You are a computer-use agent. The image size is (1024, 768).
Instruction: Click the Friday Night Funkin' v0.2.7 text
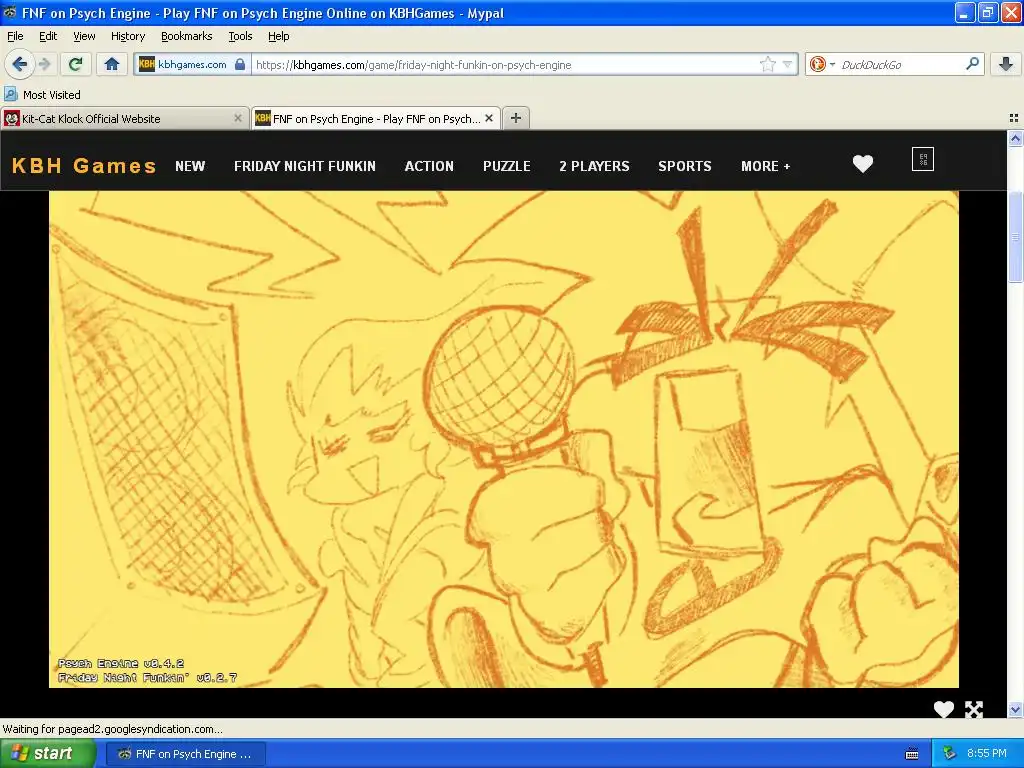(x=147, y=678)
